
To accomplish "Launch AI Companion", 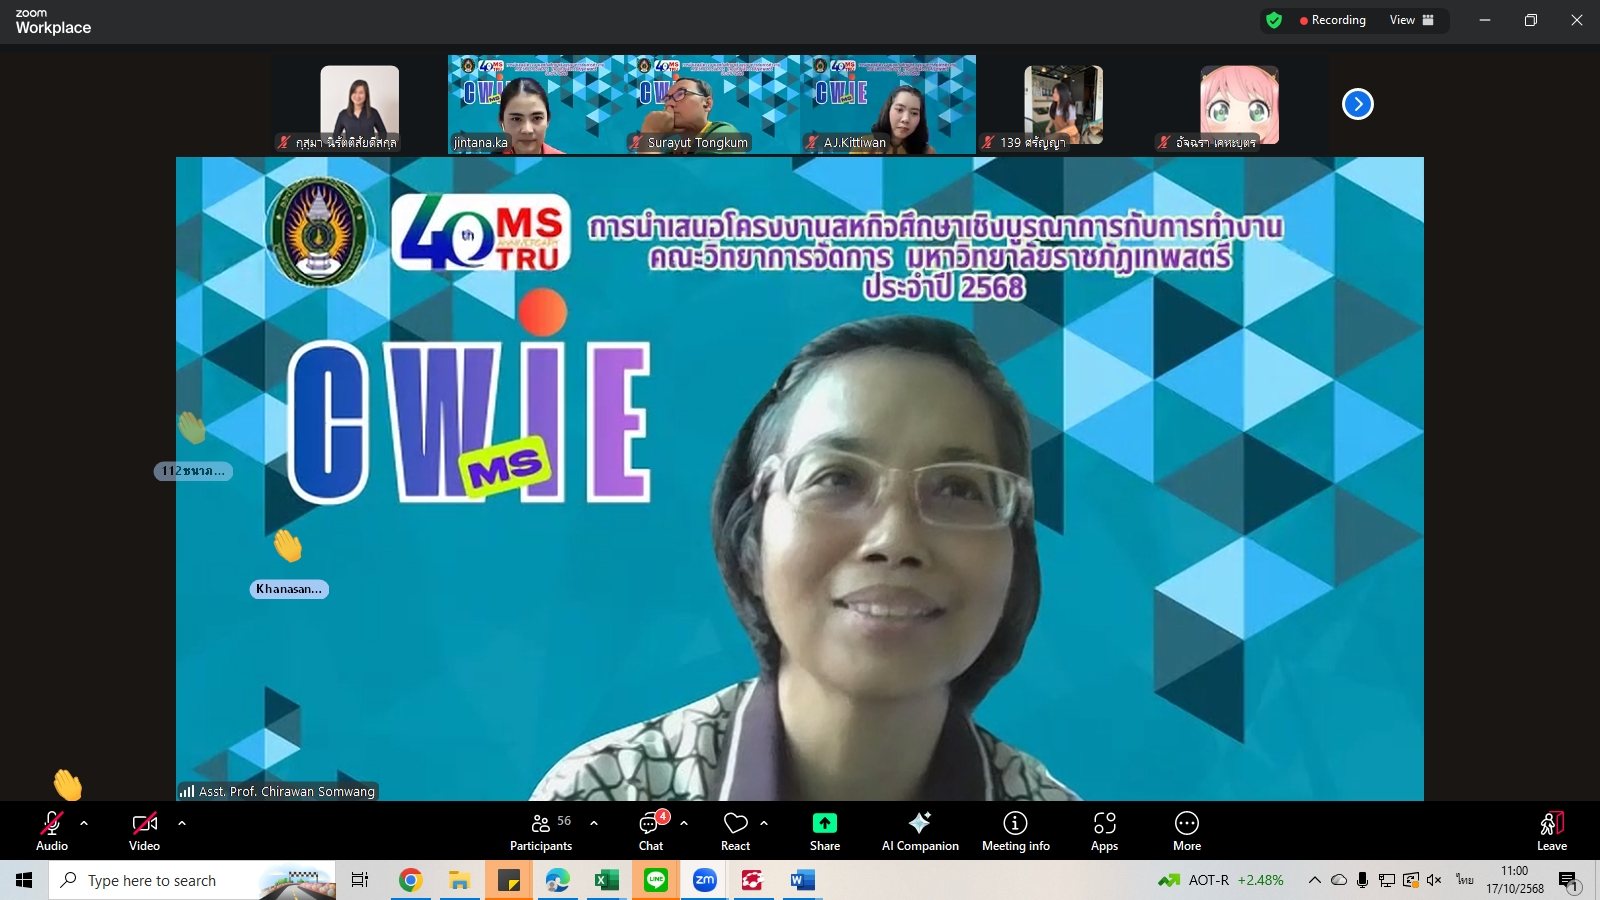I will [919, 831].
